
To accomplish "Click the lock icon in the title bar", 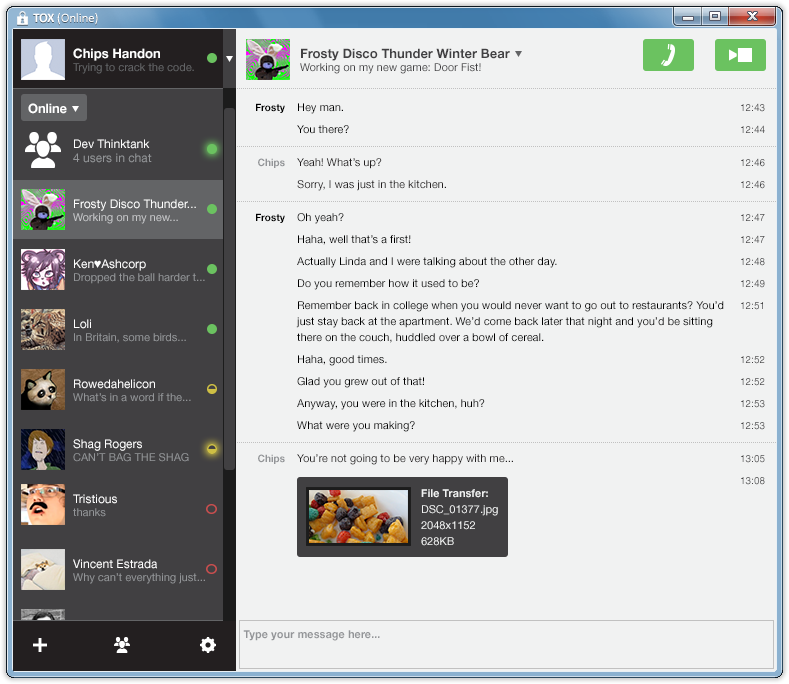I will [22, 18].
